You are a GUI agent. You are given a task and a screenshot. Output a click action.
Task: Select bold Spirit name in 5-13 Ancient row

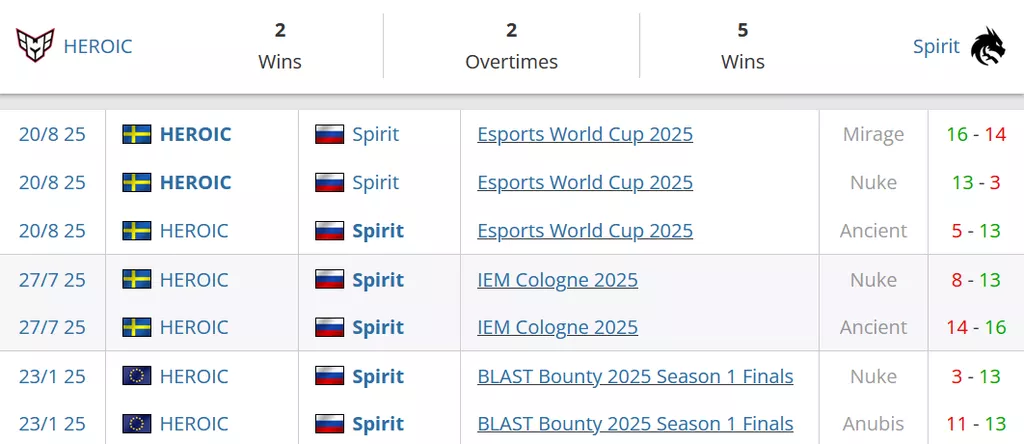point(378,231)
